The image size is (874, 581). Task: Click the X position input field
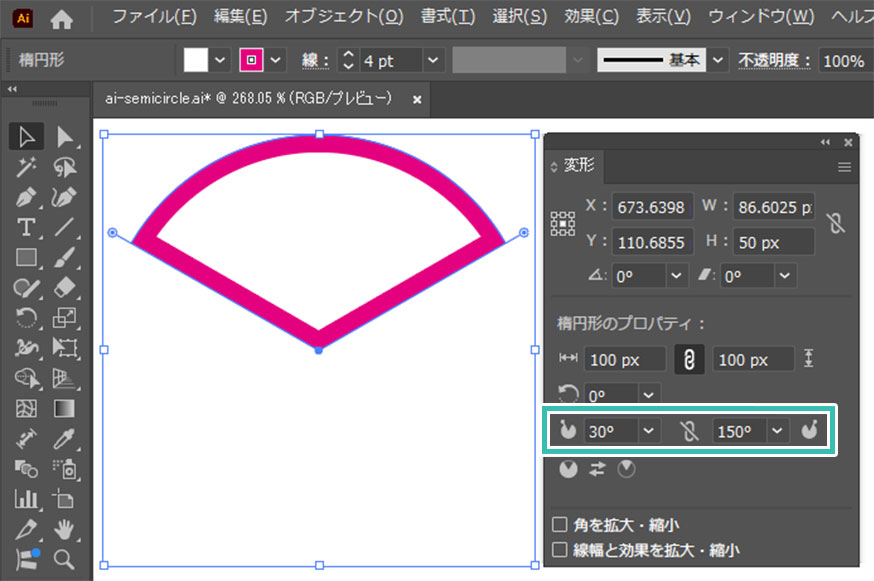tap(649, 207)
